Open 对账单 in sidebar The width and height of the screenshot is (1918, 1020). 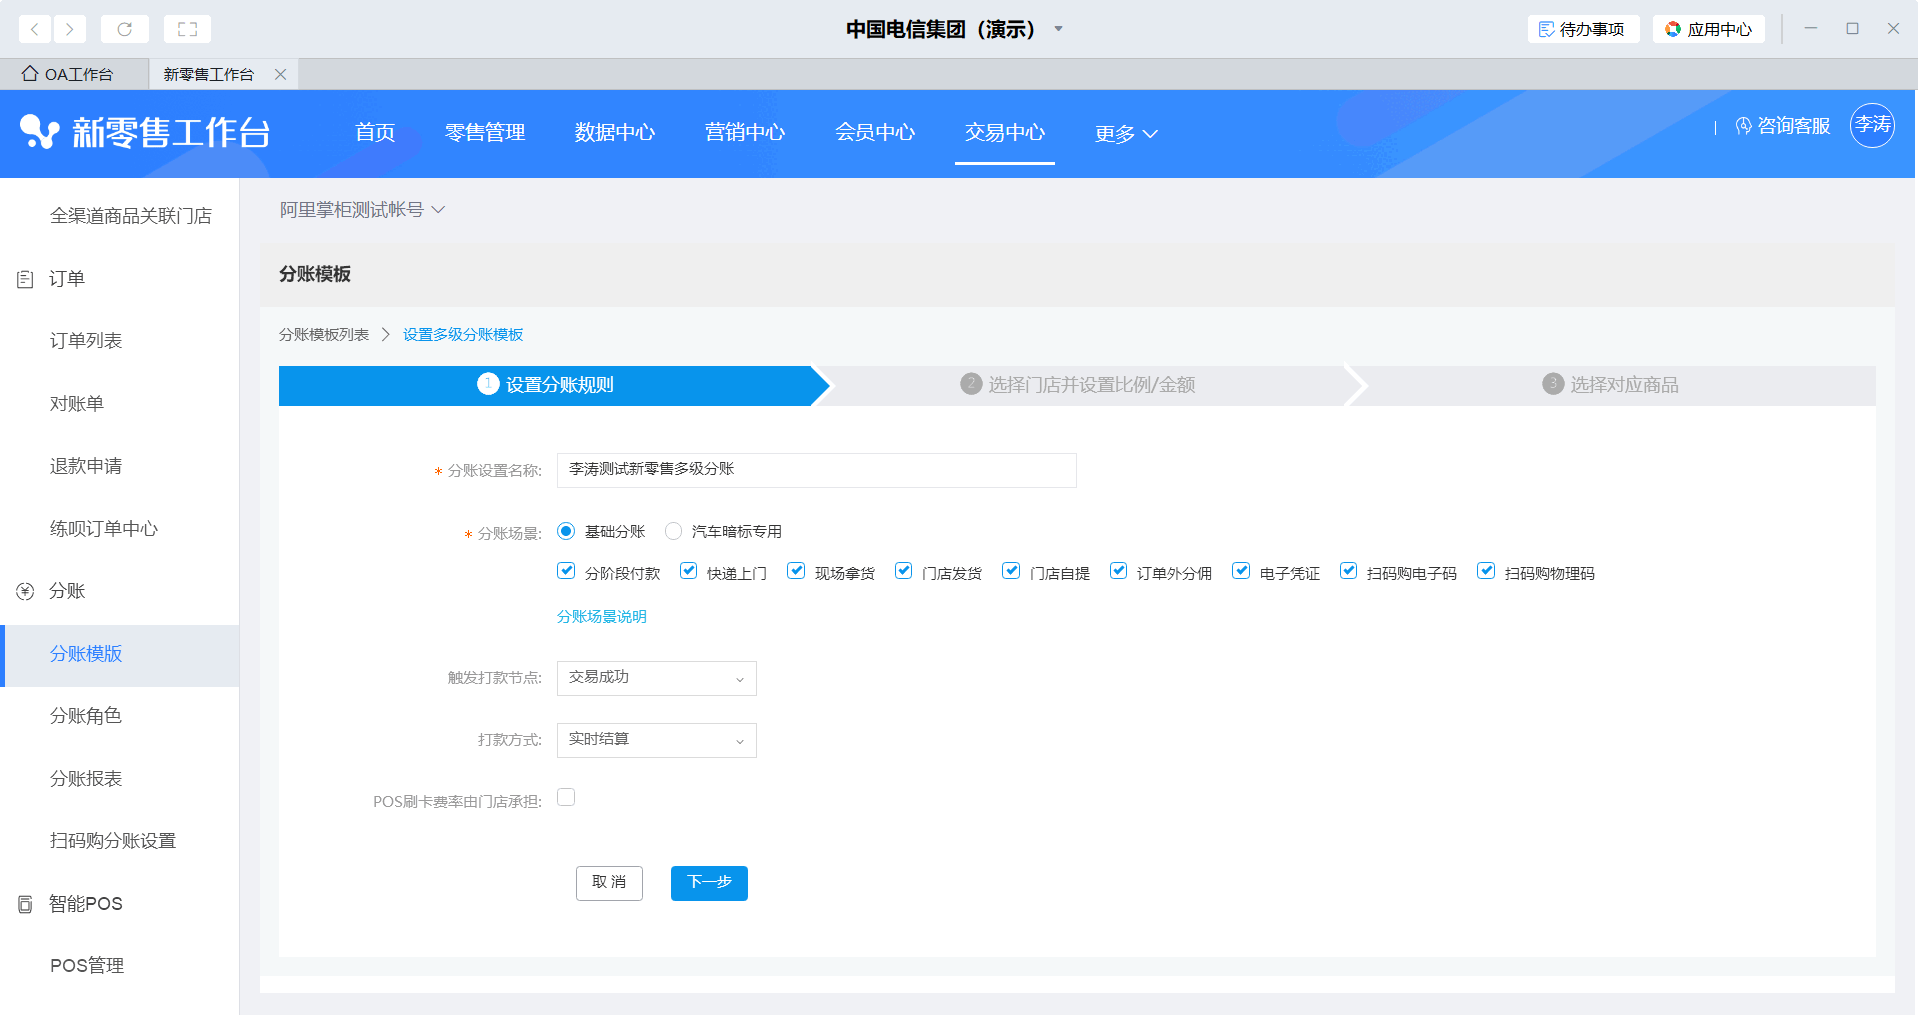tap(77, 404)
